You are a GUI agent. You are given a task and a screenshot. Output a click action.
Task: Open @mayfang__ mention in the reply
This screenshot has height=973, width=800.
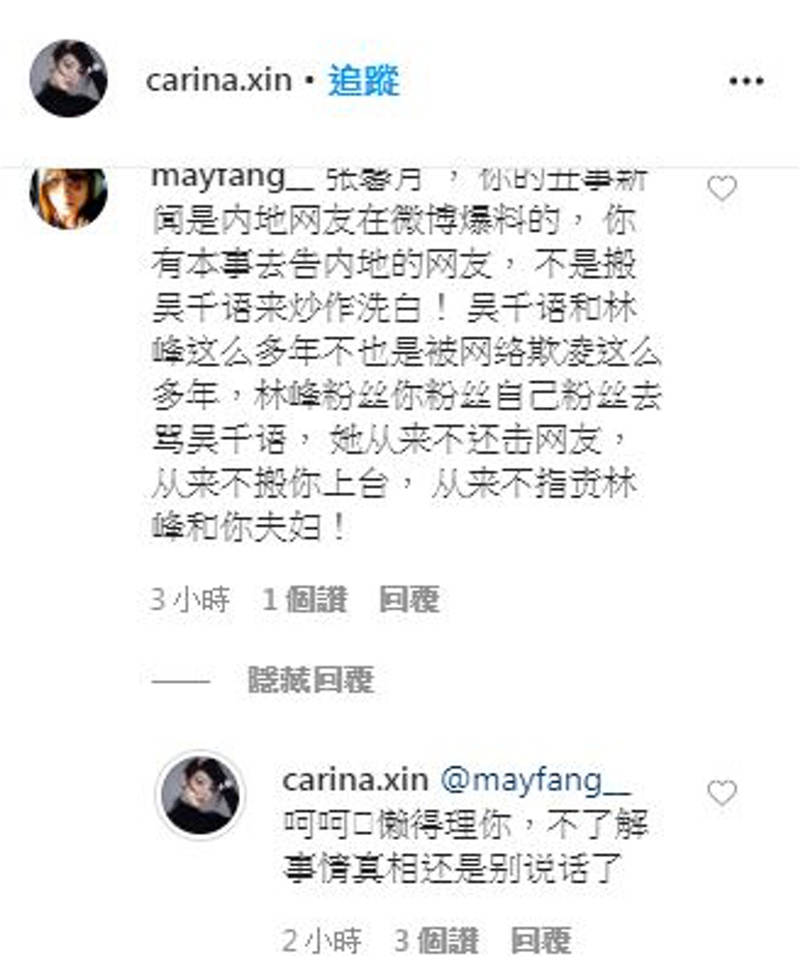[535, 780]
